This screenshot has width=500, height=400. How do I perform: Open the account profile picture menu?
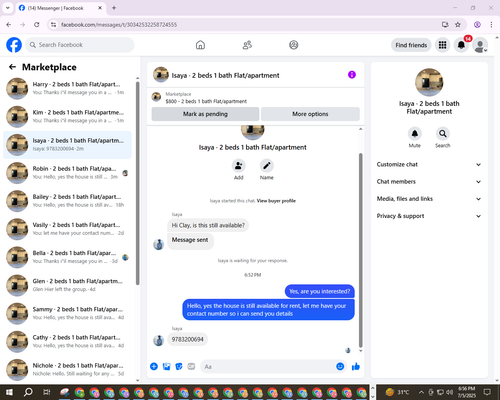[480, 45]
